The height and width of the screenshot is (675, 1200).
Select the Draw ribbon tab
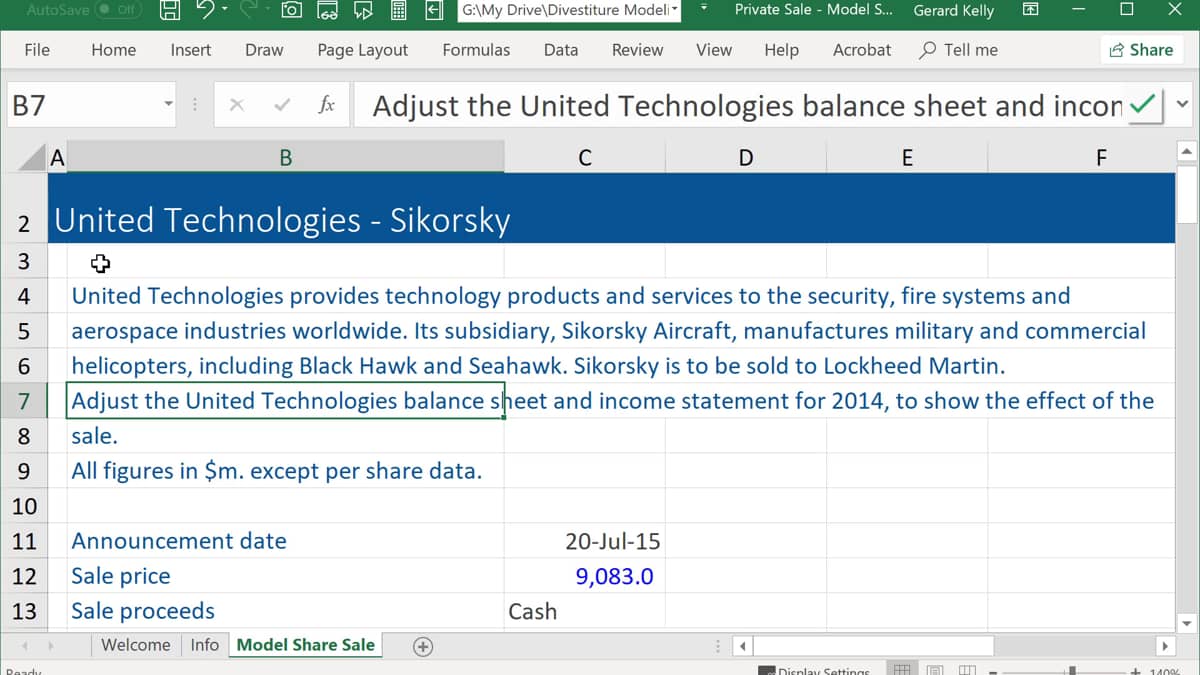pyautogui.click(x=264, y=50)
